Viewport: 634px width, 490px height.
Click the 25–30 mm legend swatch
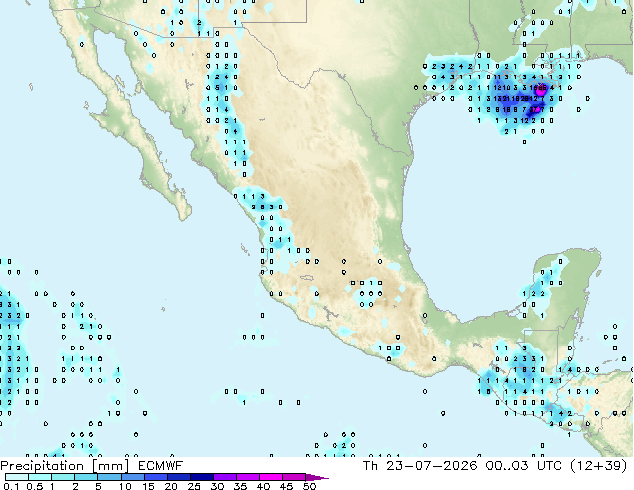(202, 477)
